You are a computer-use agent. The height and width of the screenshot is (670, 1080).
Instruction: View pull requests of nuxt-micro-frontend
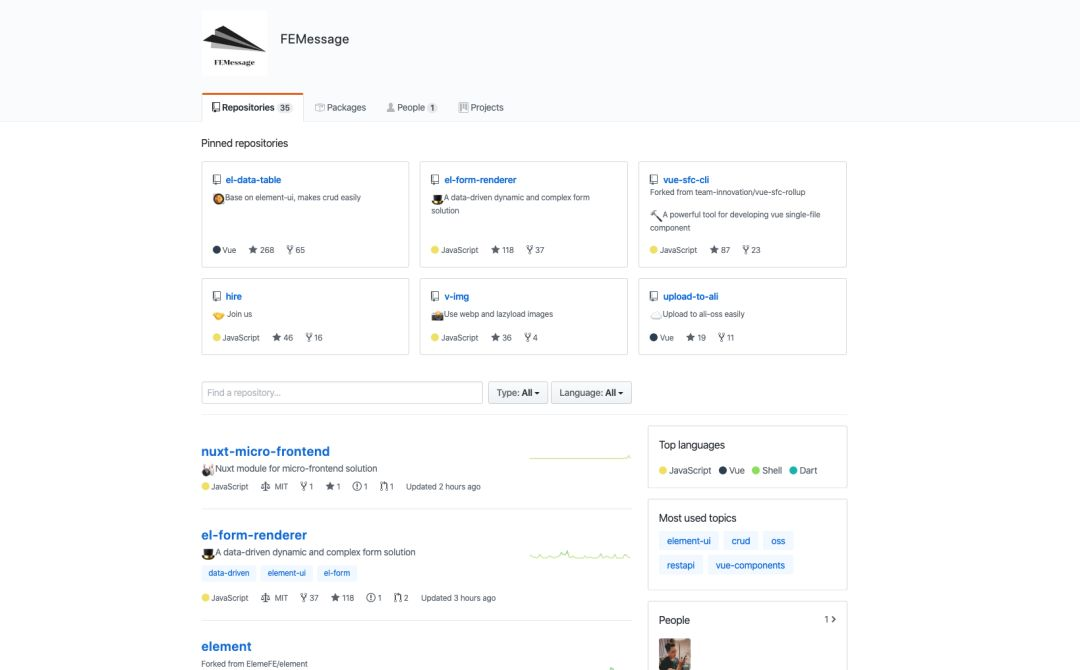[x=387, y=486]
